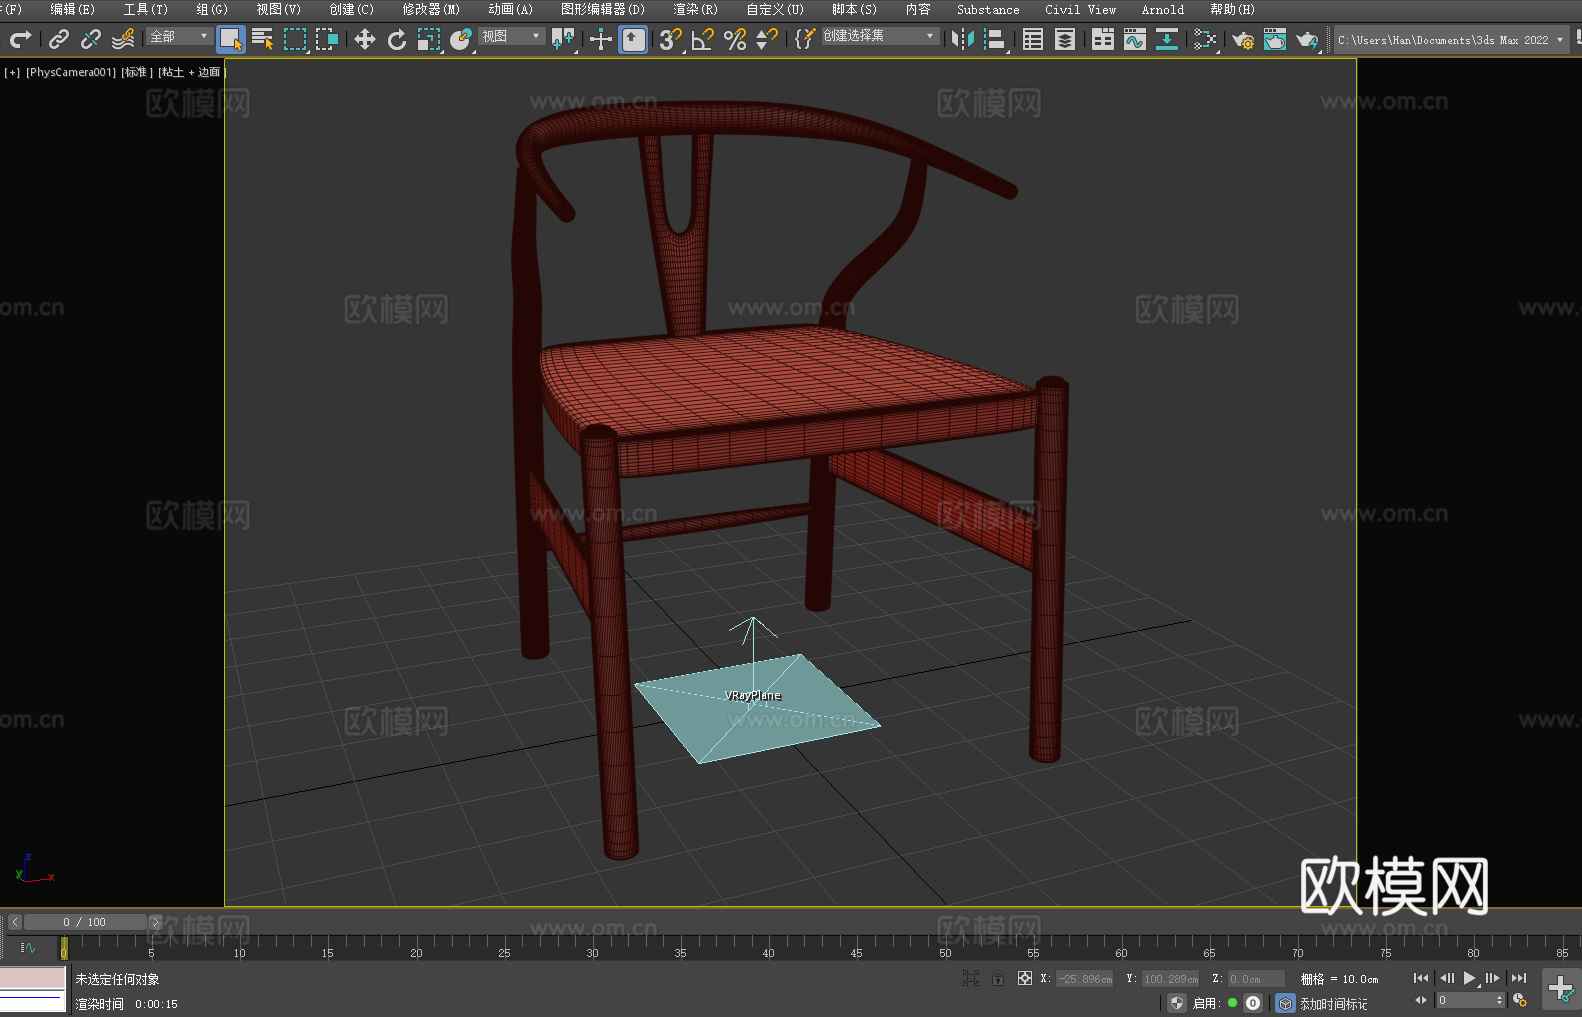Screen dimensions: 1582x1017
Task: Click the Redo arrow icon
Action: point(20,39)
